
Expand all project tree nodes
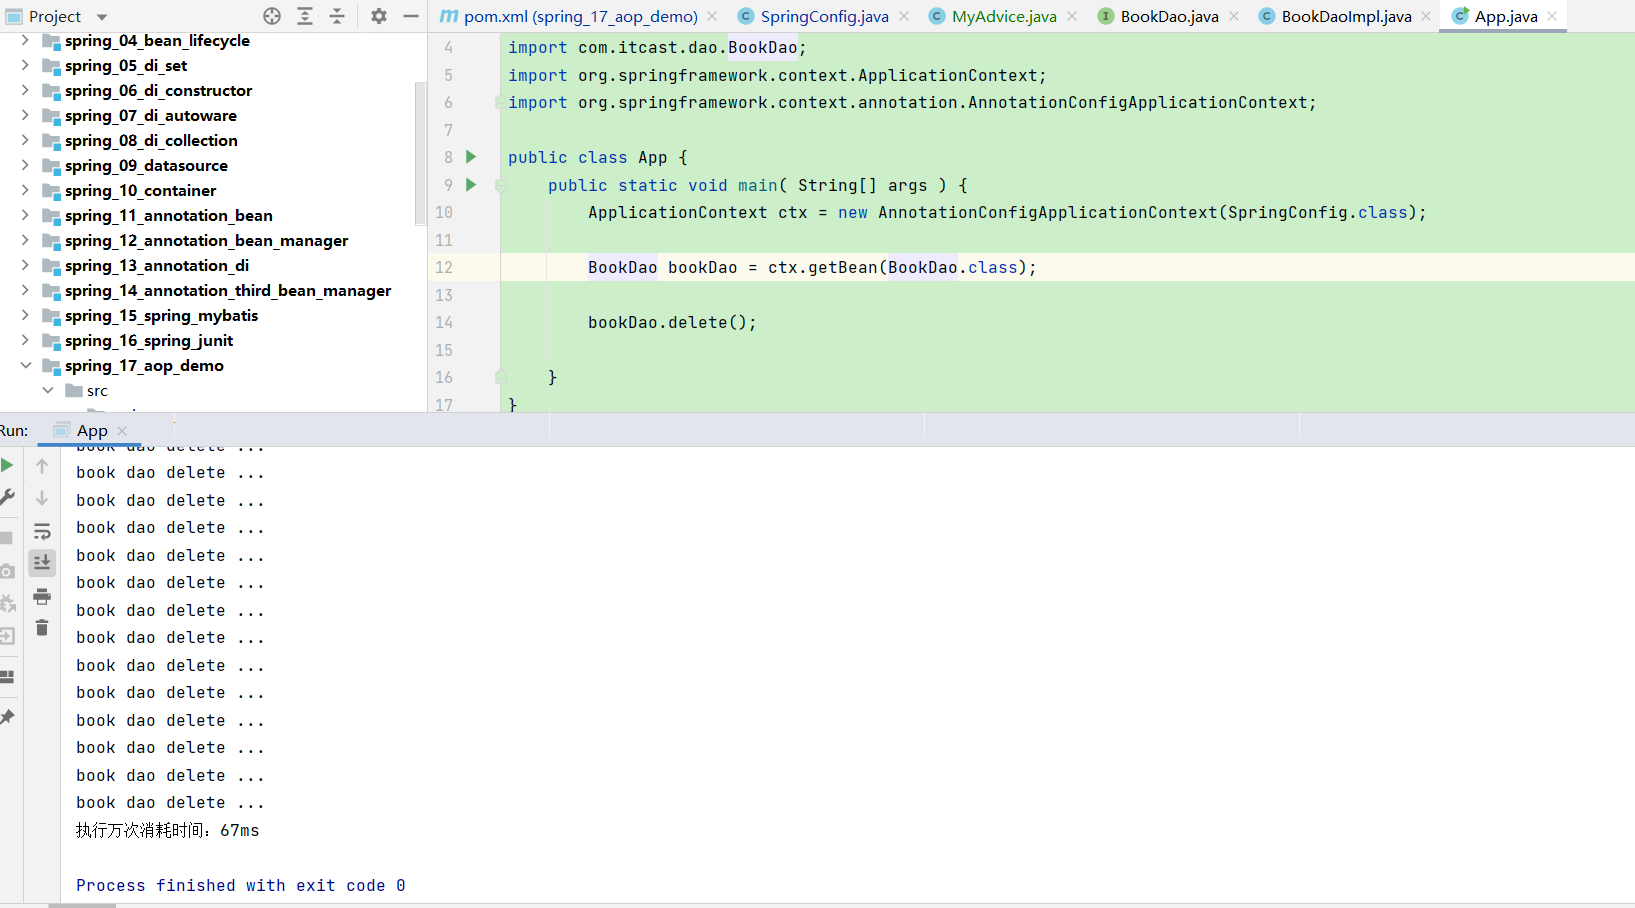305,16
